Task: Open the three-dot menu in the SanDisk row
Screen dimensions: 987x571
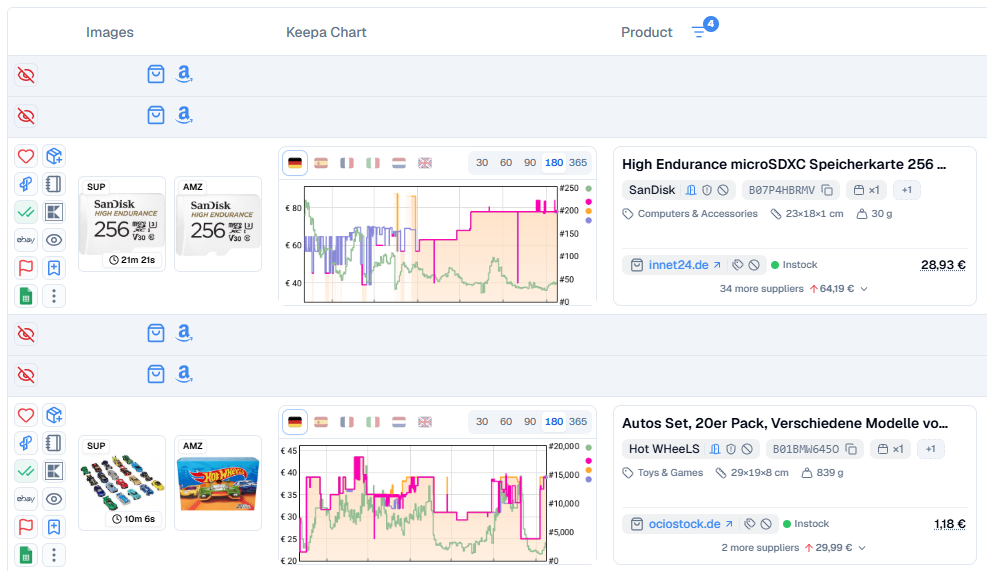Action: pos(54,296)
